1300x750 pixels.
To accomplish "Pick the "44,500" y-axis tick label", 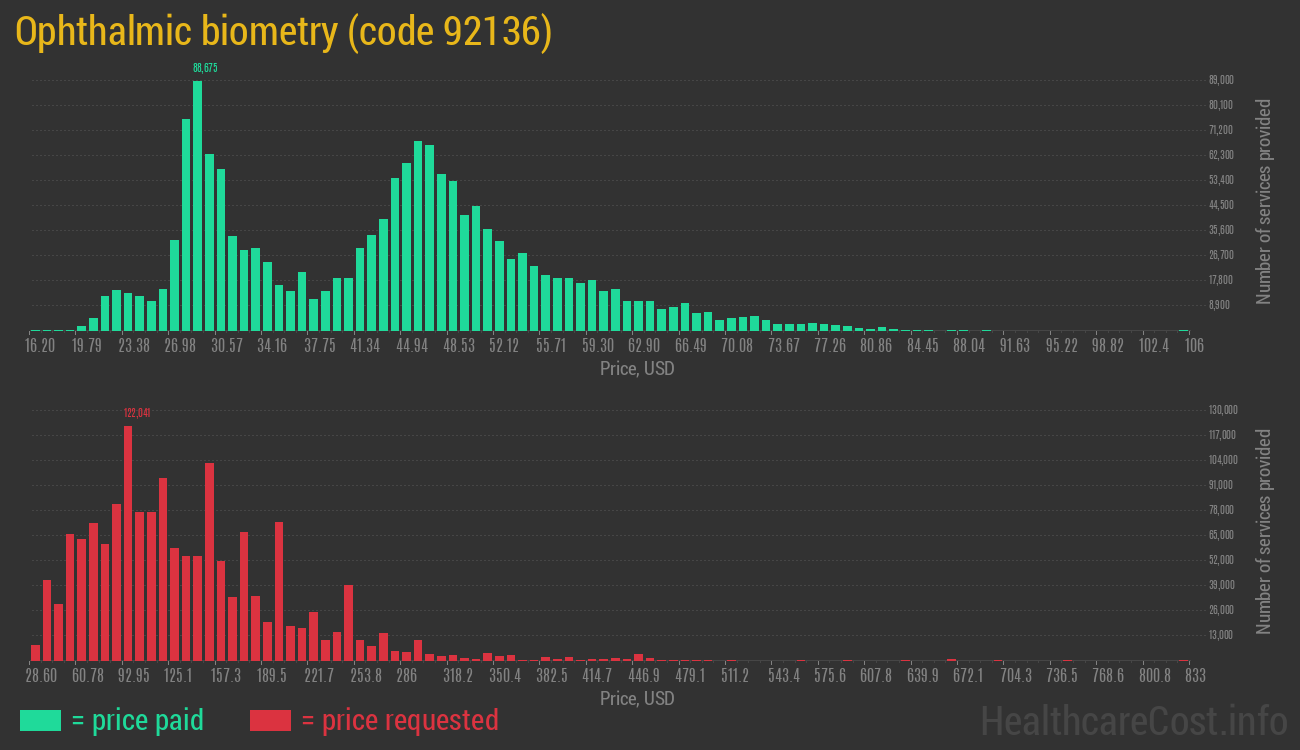I will click(1221, 205).
